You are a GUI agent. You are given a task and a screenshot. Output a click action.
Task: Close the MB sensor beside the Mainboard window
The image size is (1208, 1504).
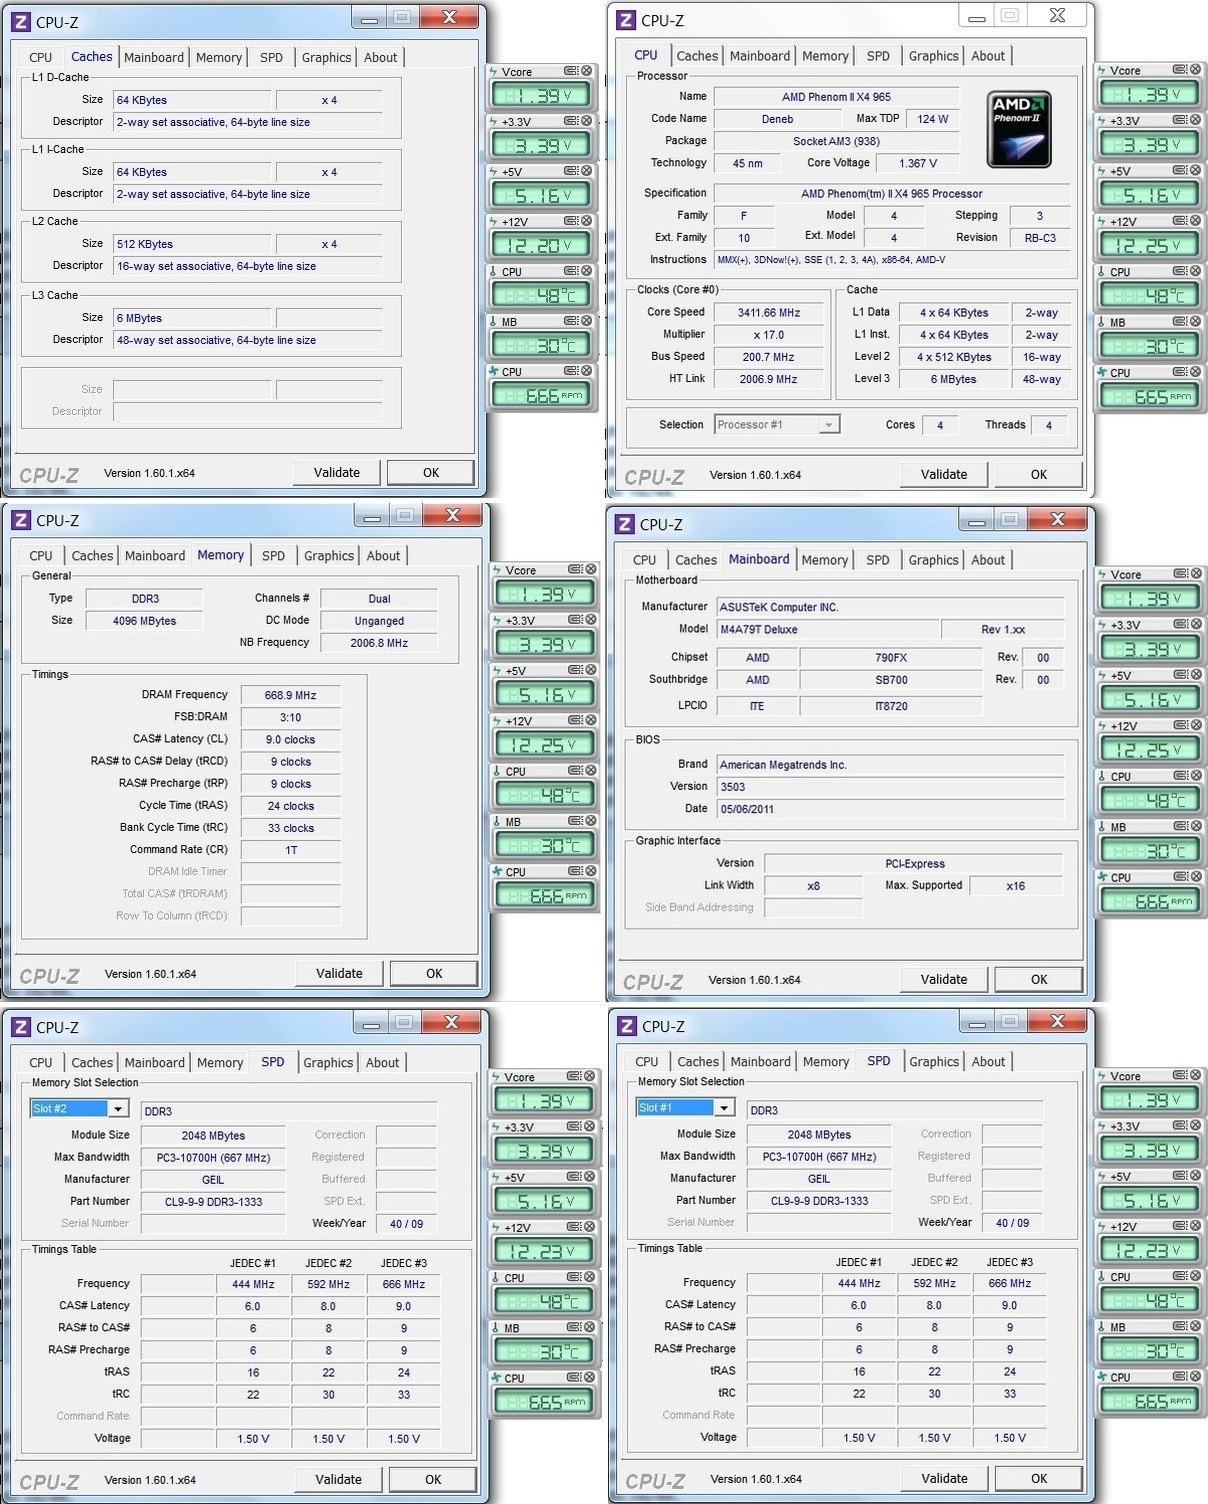(1196, 826)
